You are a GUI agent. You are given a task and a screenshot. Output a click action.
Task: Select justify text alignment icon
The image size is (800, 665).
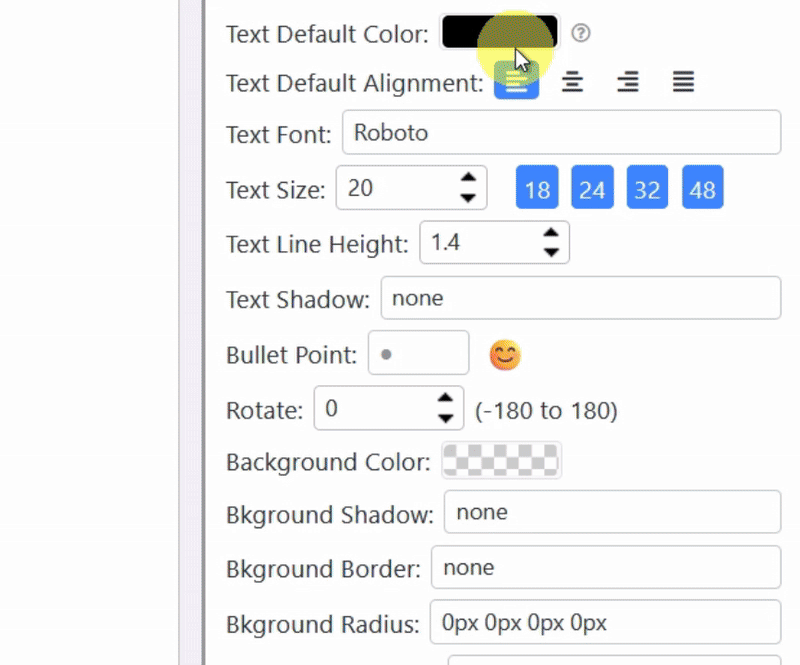tap(683, 82)
